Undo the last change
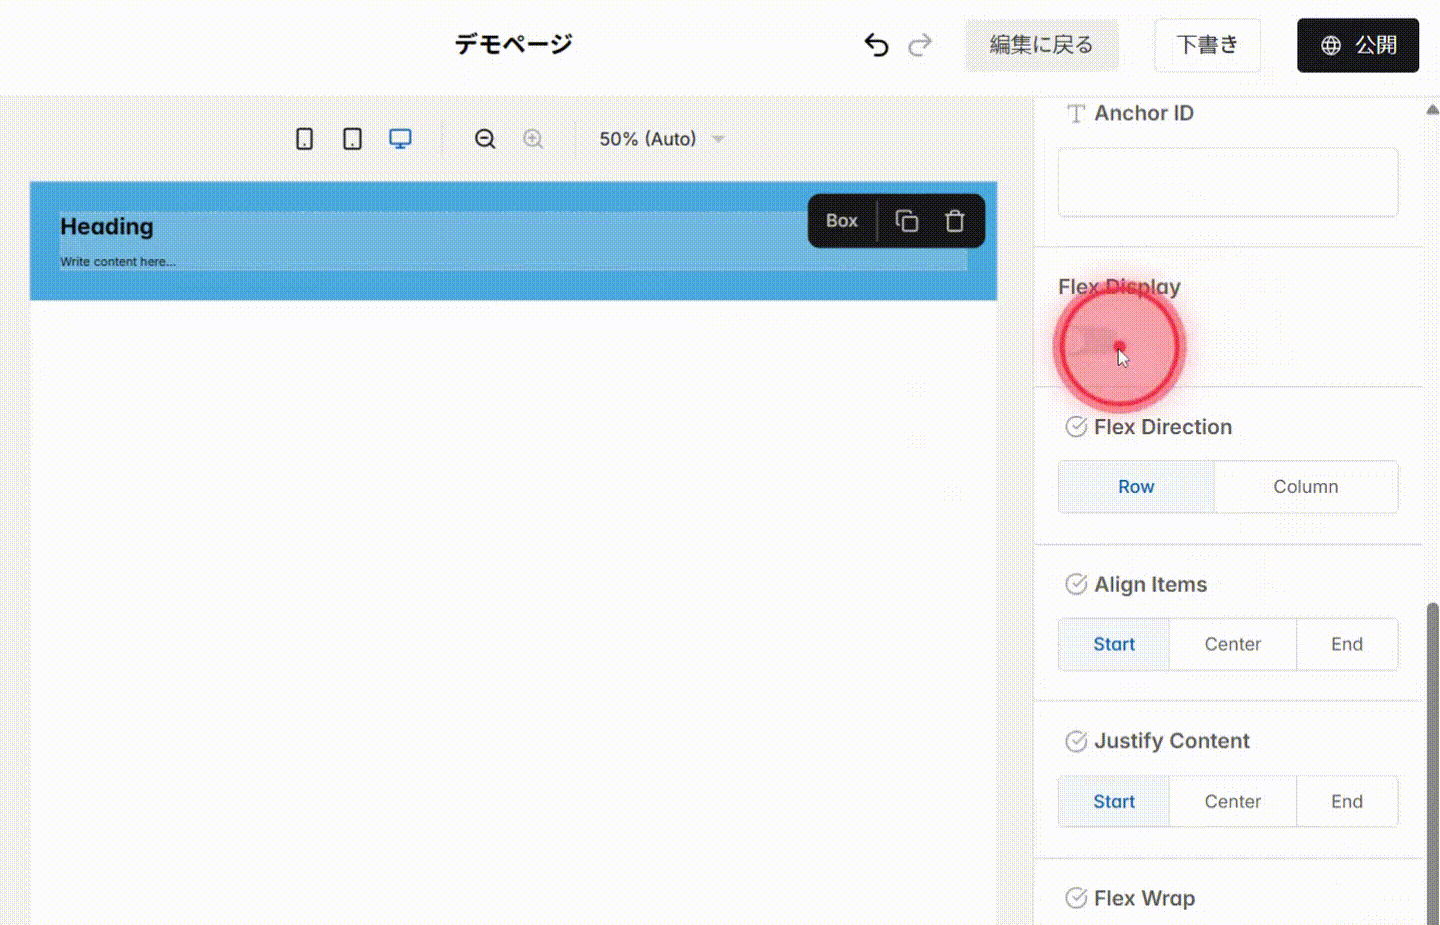The height and width of the screenshot is (925, 1440). pyautogui.click(x=876, y=44)
